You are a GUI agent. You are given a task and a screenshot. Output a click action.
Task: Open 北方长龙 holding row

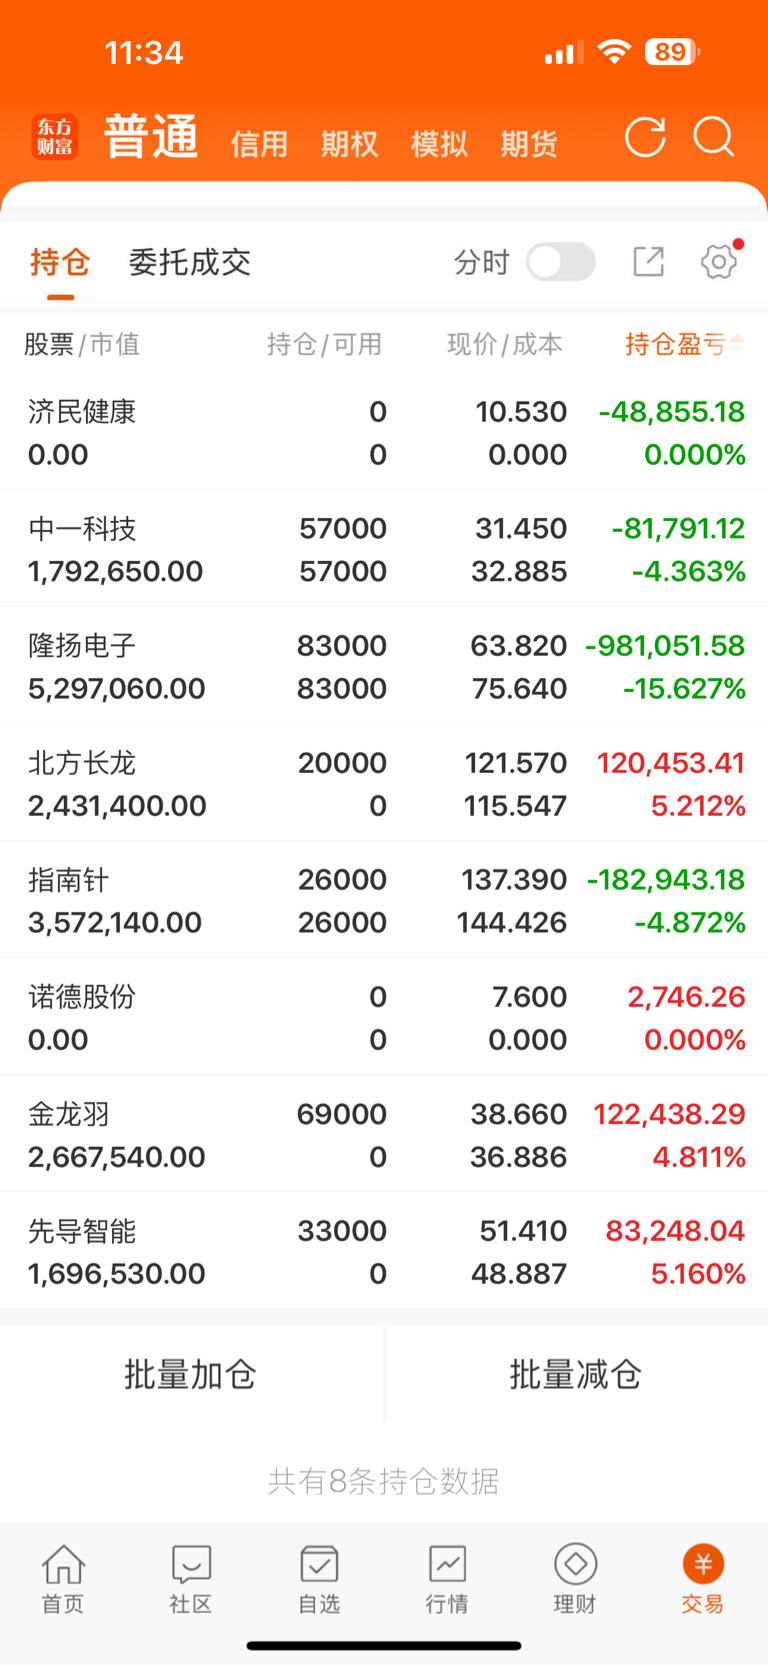(384, 783)
